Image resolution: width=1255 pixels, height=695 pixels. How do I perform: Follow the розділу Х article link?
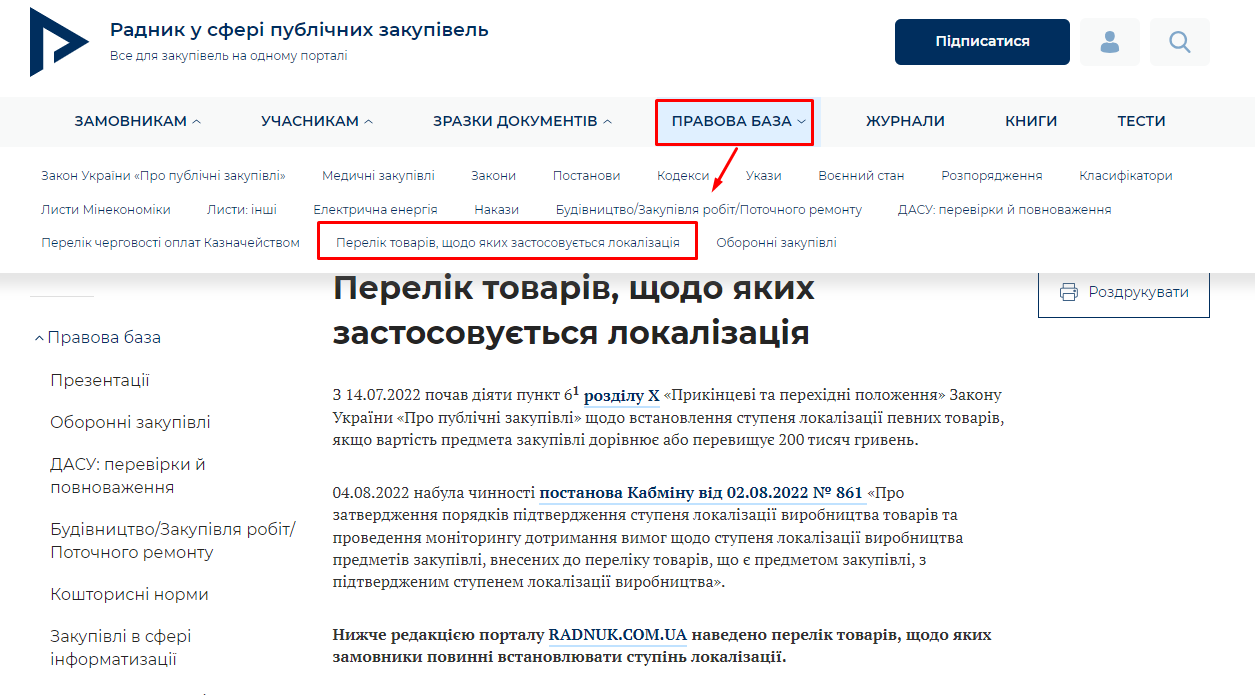(x=621, y=395)
